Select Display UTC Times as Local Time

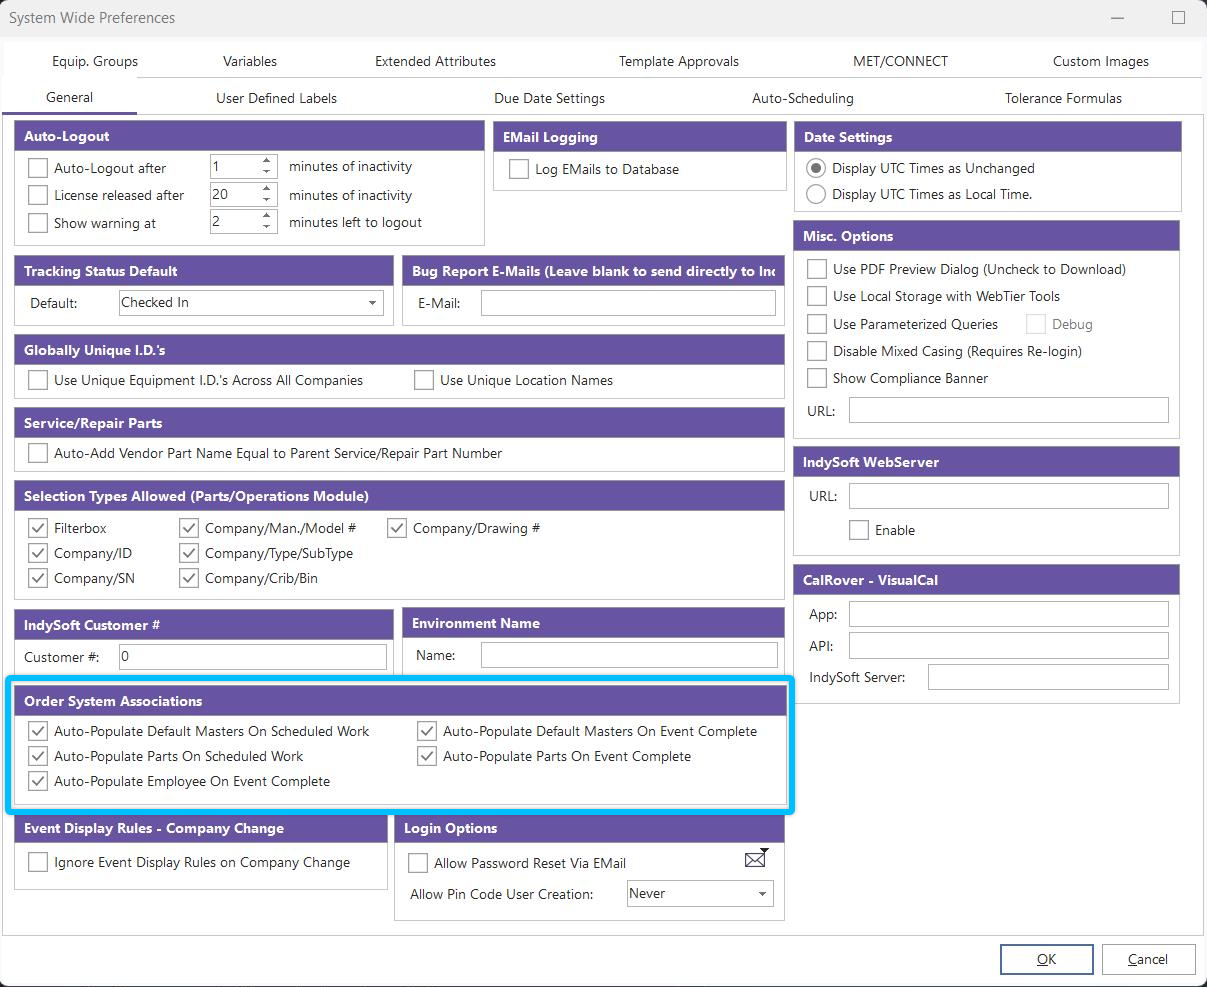point(816,194)
